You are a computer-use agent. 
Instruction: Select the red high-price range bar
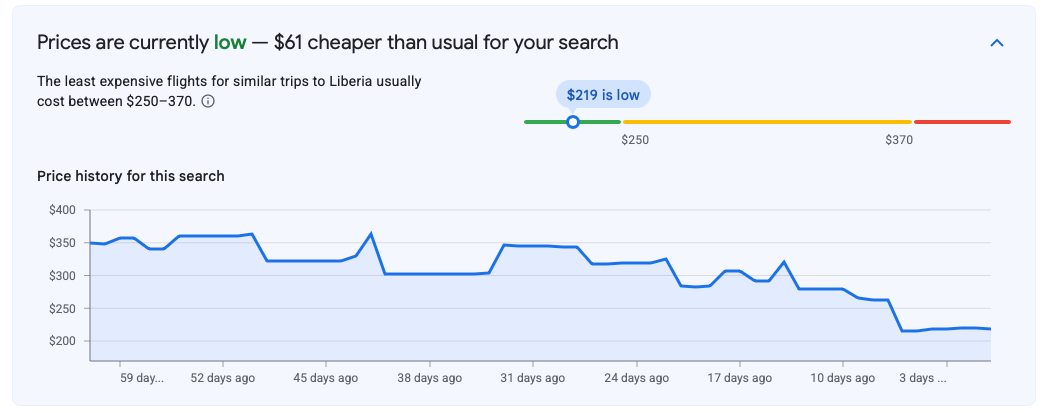pos(962,122)
